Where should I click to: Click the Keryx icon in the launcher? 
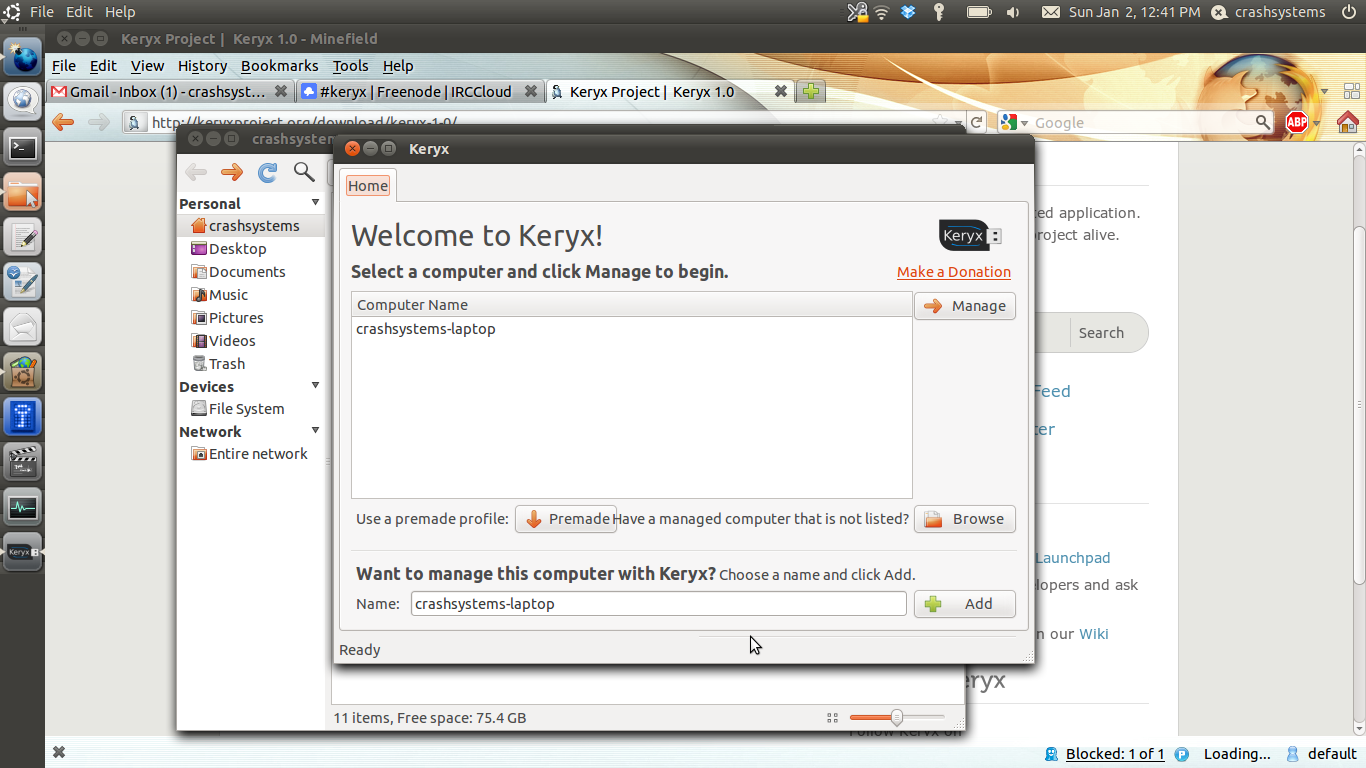tap(23, 552)
